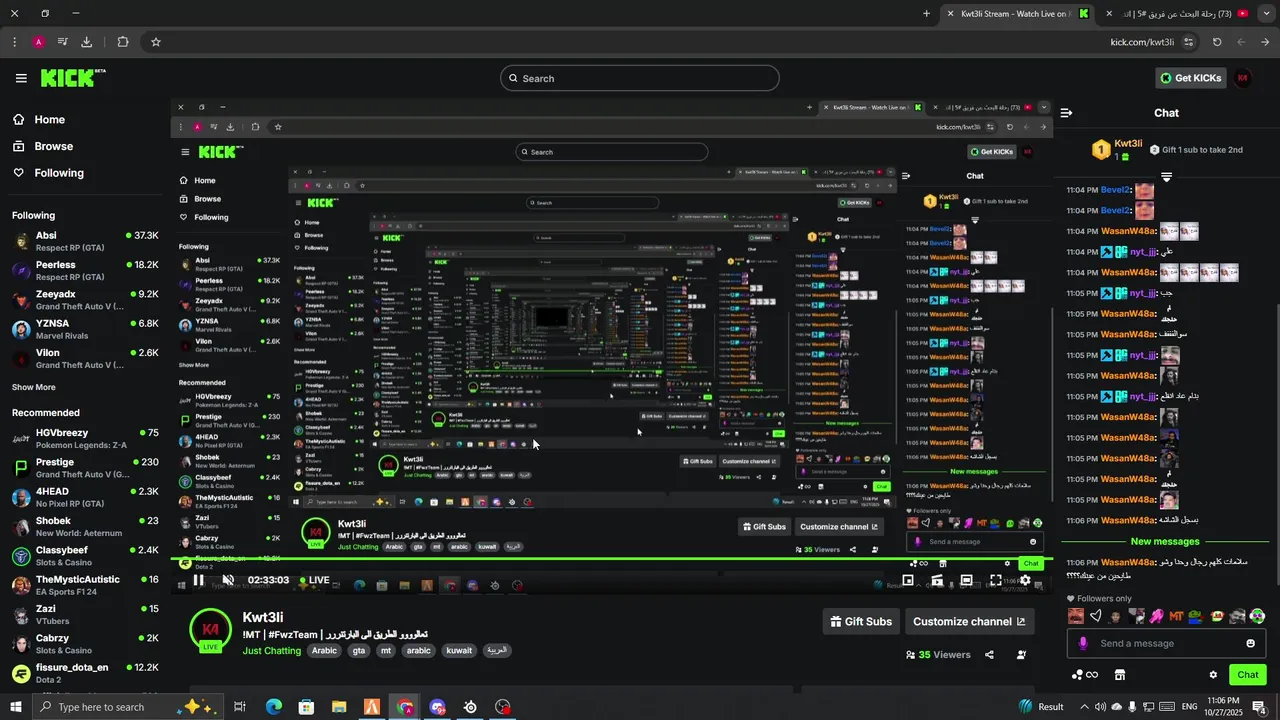Open HGVbreezy recommended channel
This screenshot has height=720, width=1280.
pyautogui.click(x=85, y=438)
